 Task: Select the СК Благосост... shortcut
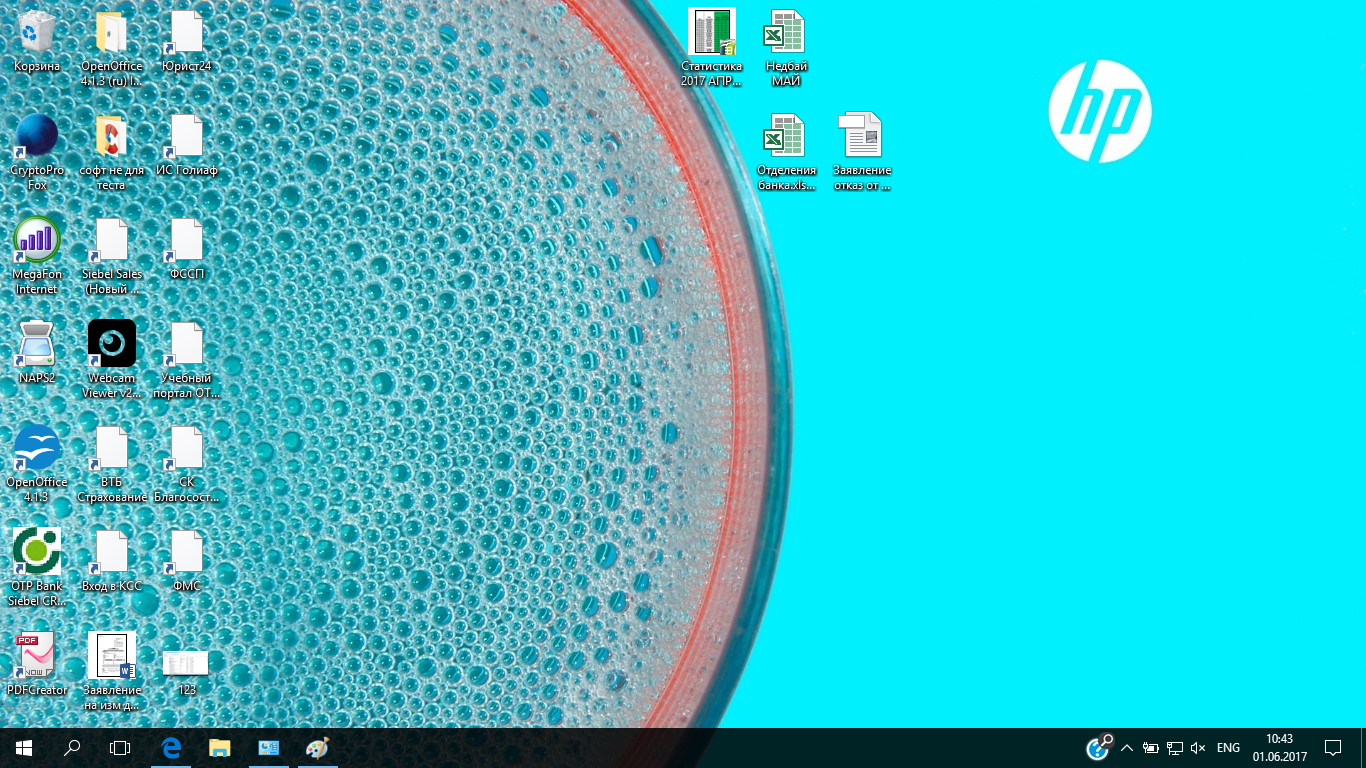[187, 449]
